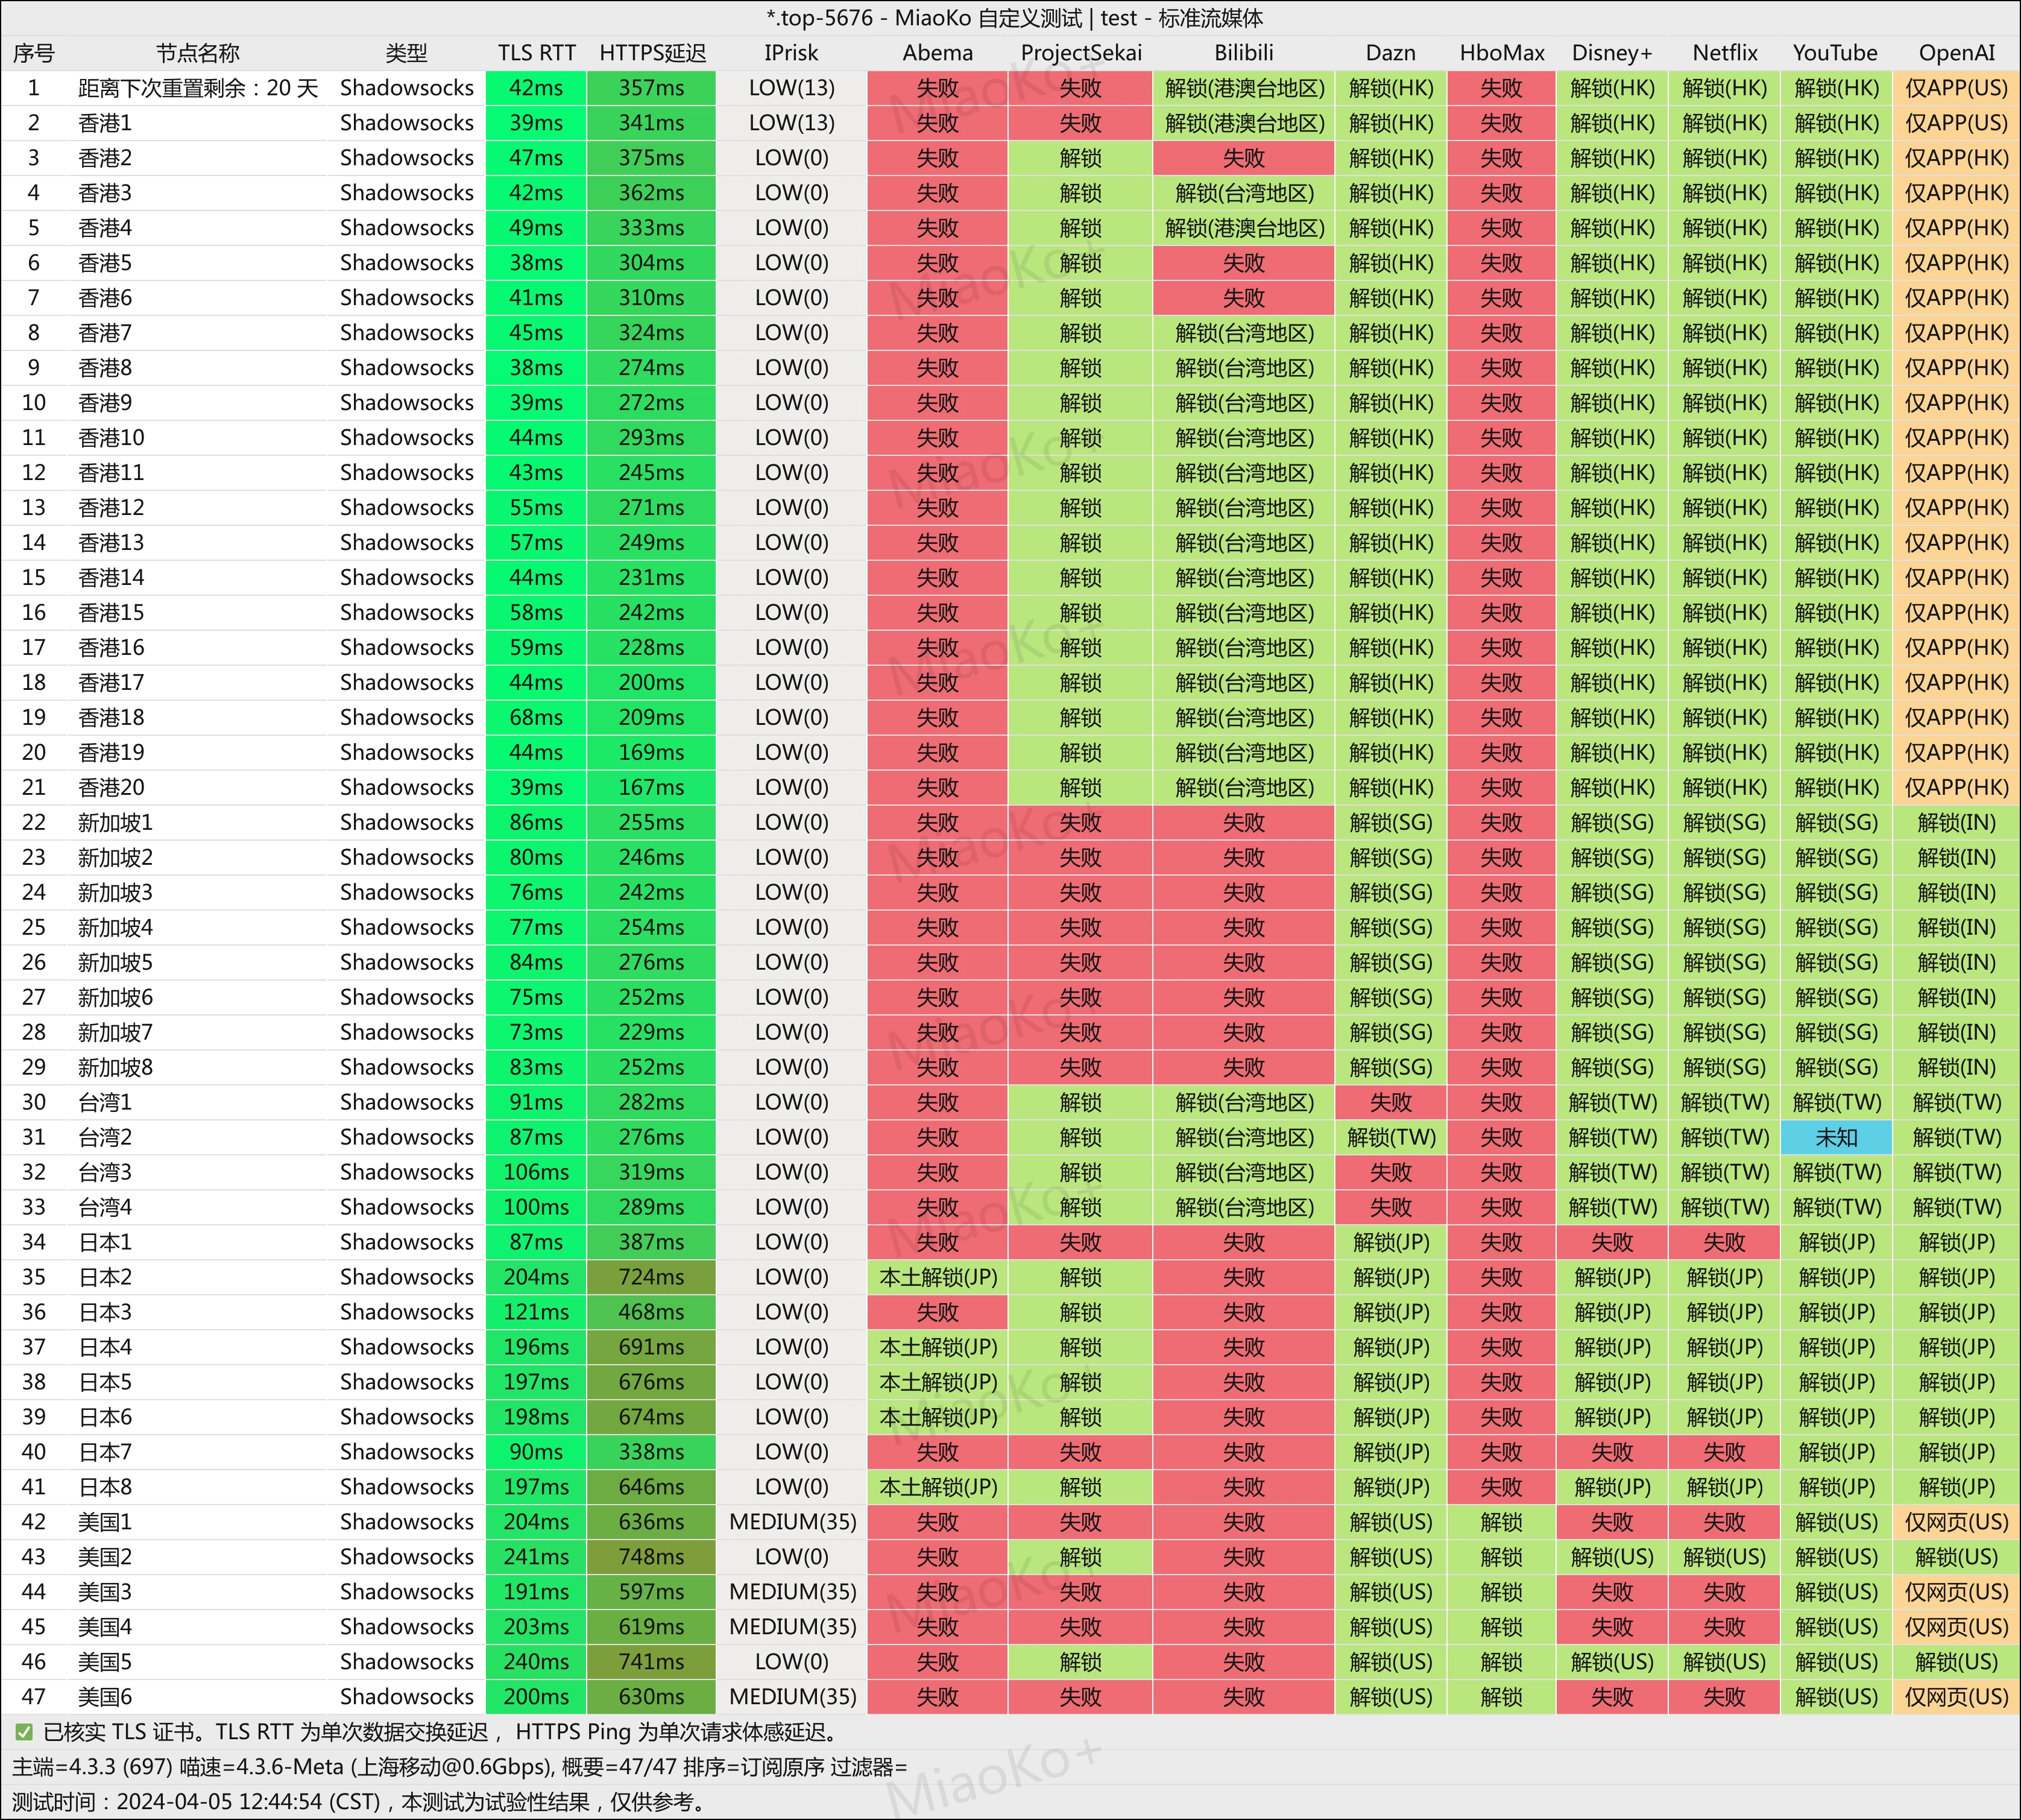Click the title text MiaoKo 自定义测试
The image size is (2021, 1820).
988,18
